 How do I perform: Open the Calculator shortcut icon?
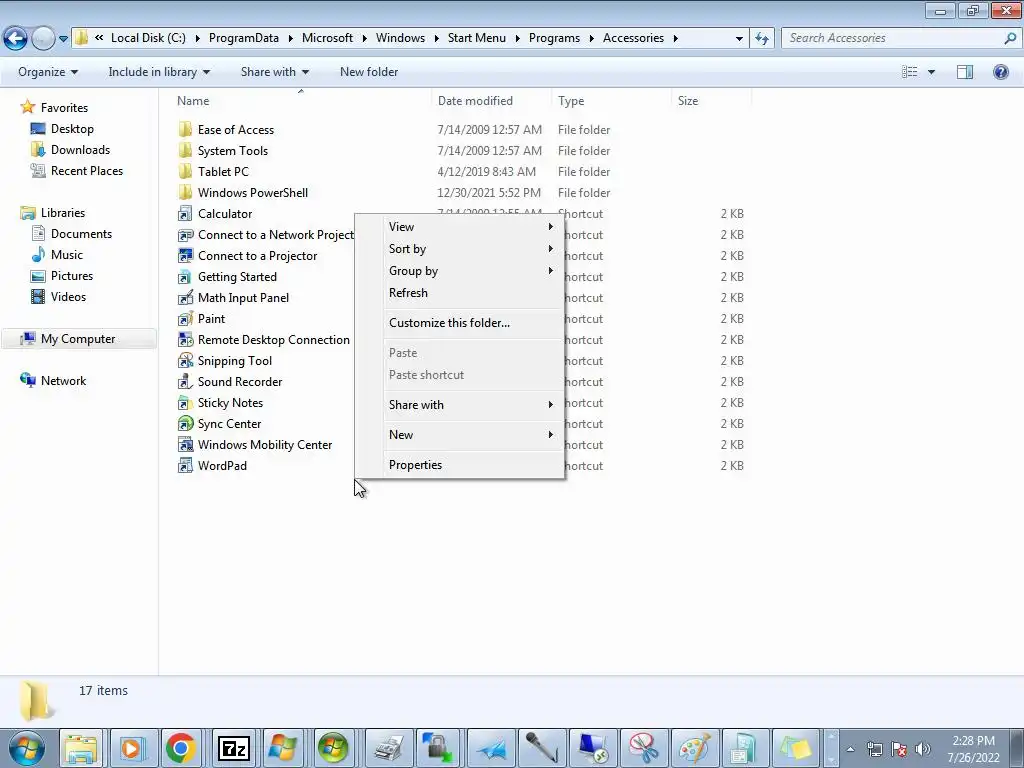185,214
